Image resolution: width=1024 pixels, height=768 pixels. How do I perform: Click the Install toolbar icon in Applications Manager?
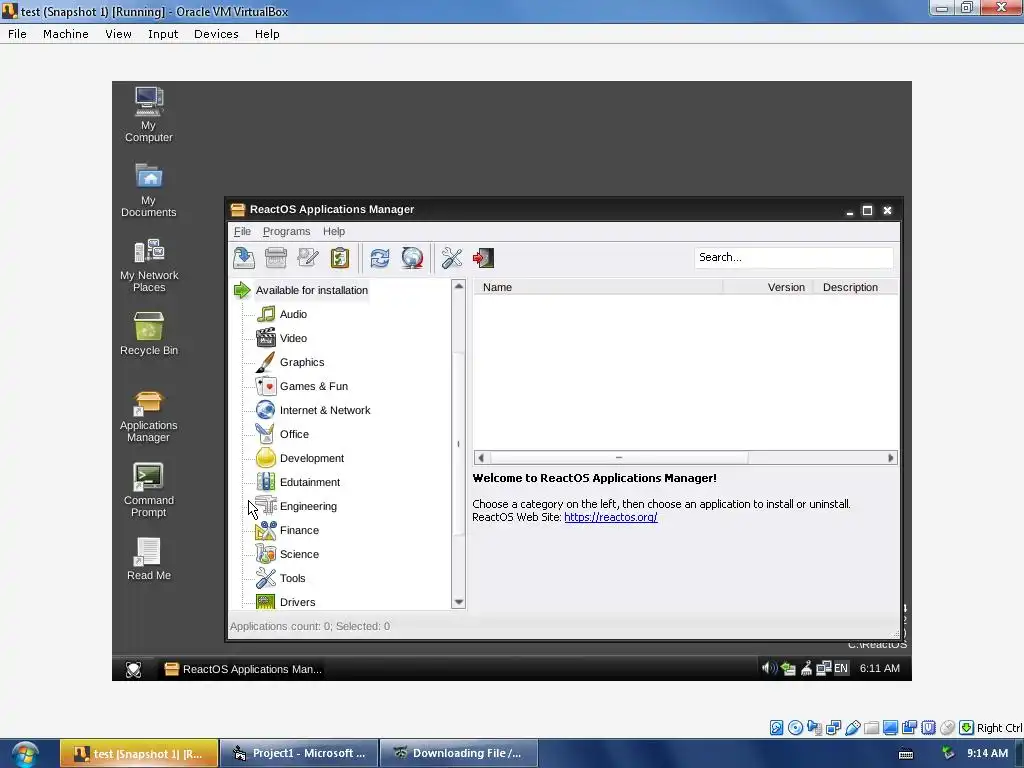pyautogui.click(x=244, y=258)
